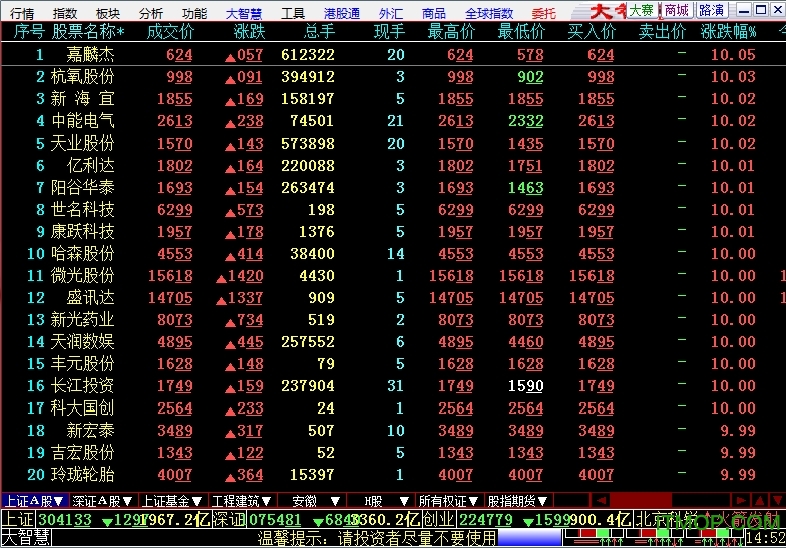Select stock row 长江投资
786x548 pixels.
(x=393, y=386)
